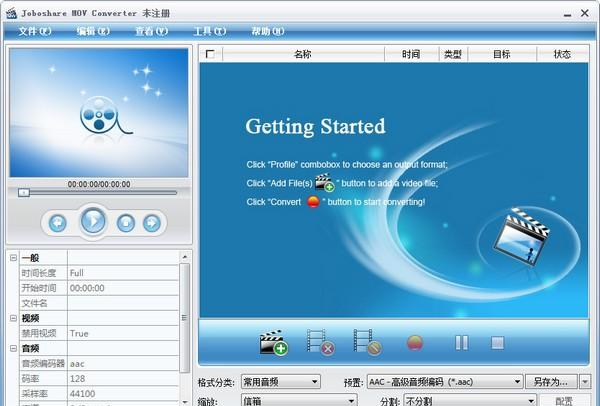Minimize the Joboshare MOV Converter window

tap(567, 14)
